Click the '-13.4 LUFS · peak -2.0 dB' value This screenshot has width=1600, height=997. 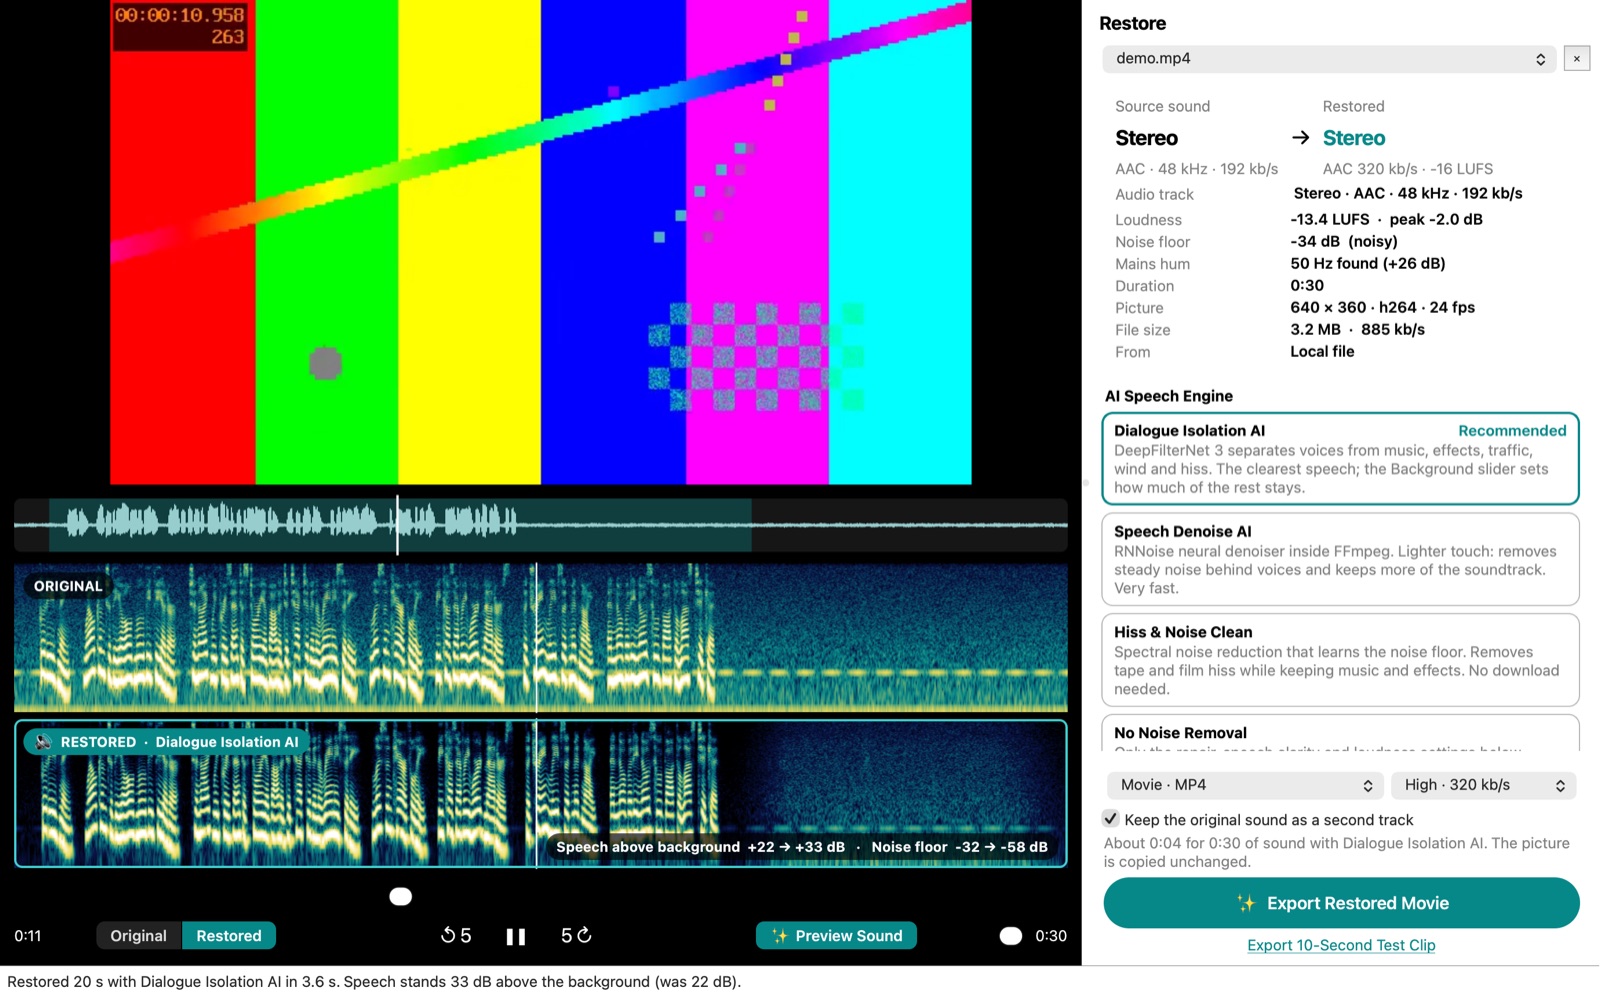click(x=1386, y=220)
